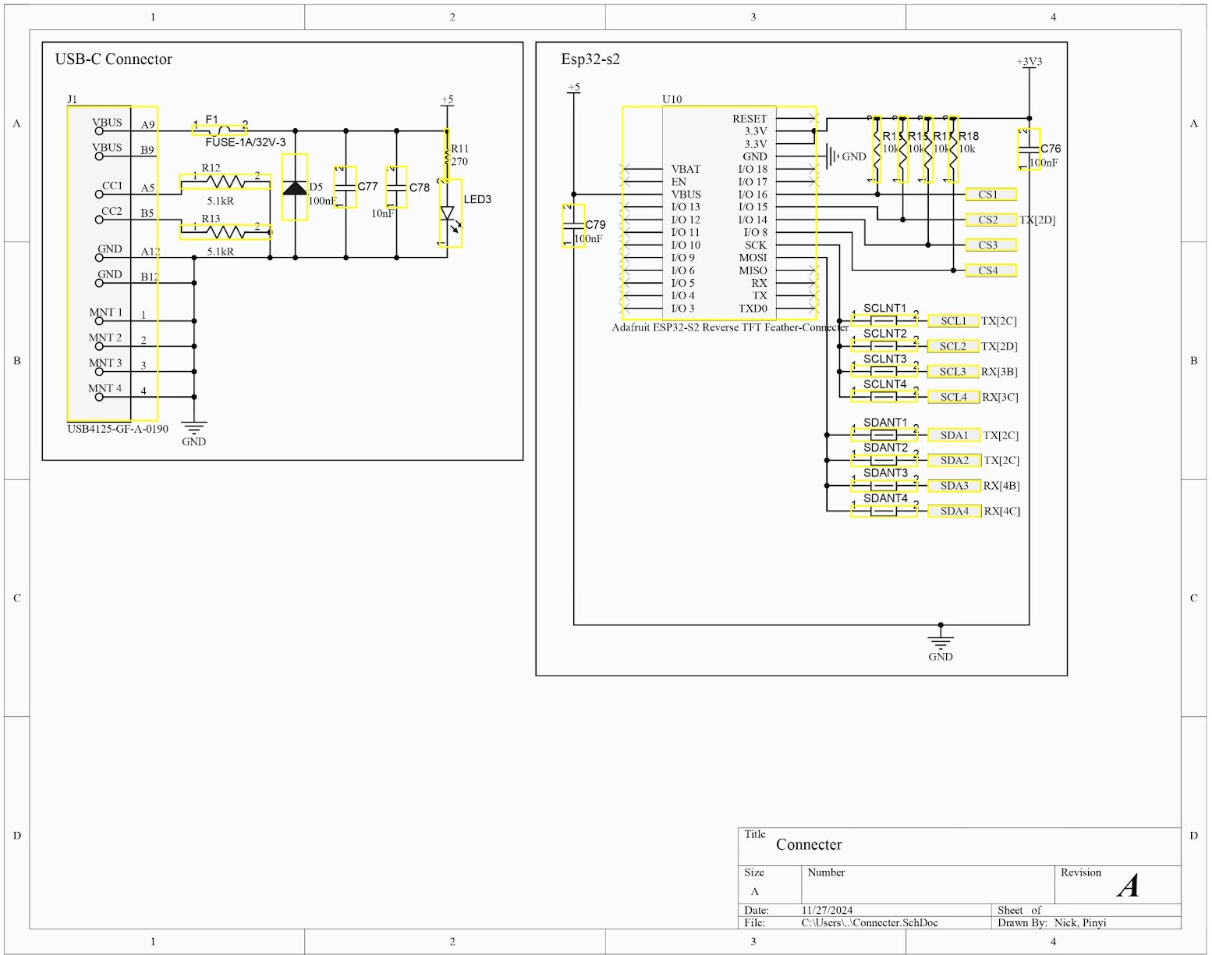Select resistor R11 above LED3

[x=448, y=155]
